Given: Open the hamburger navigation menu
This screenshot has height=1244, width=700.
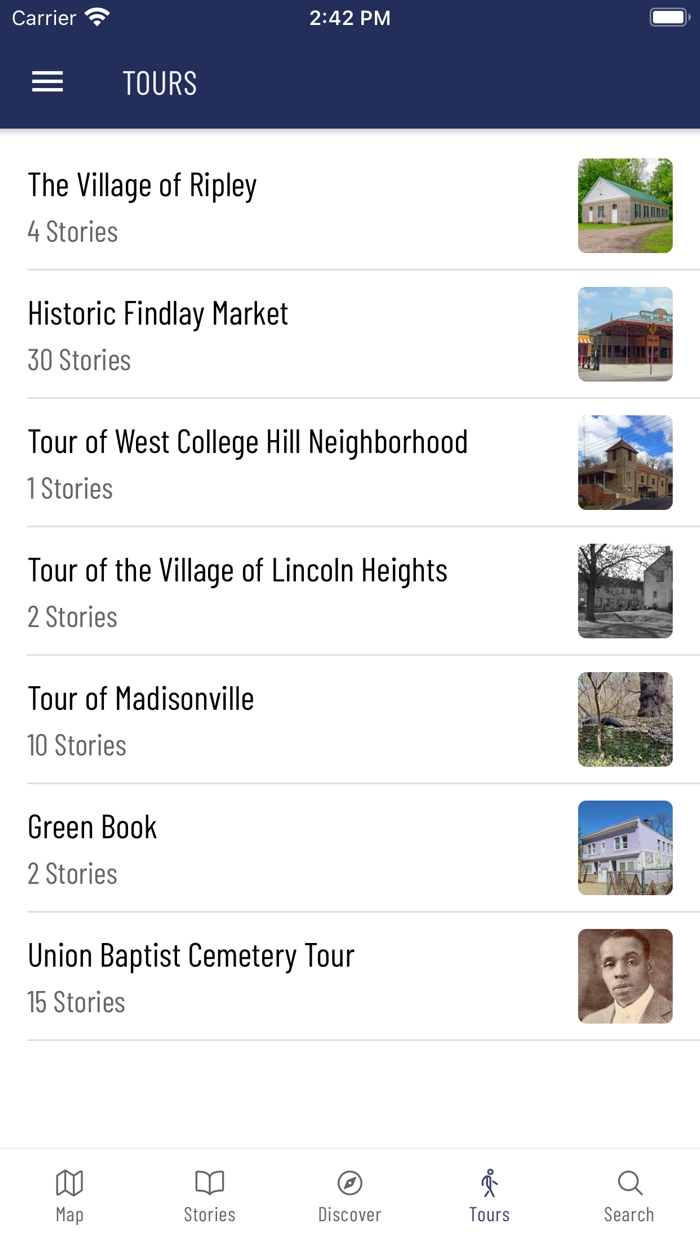Looking at the screenshot, I should click(x=47, y=82).
